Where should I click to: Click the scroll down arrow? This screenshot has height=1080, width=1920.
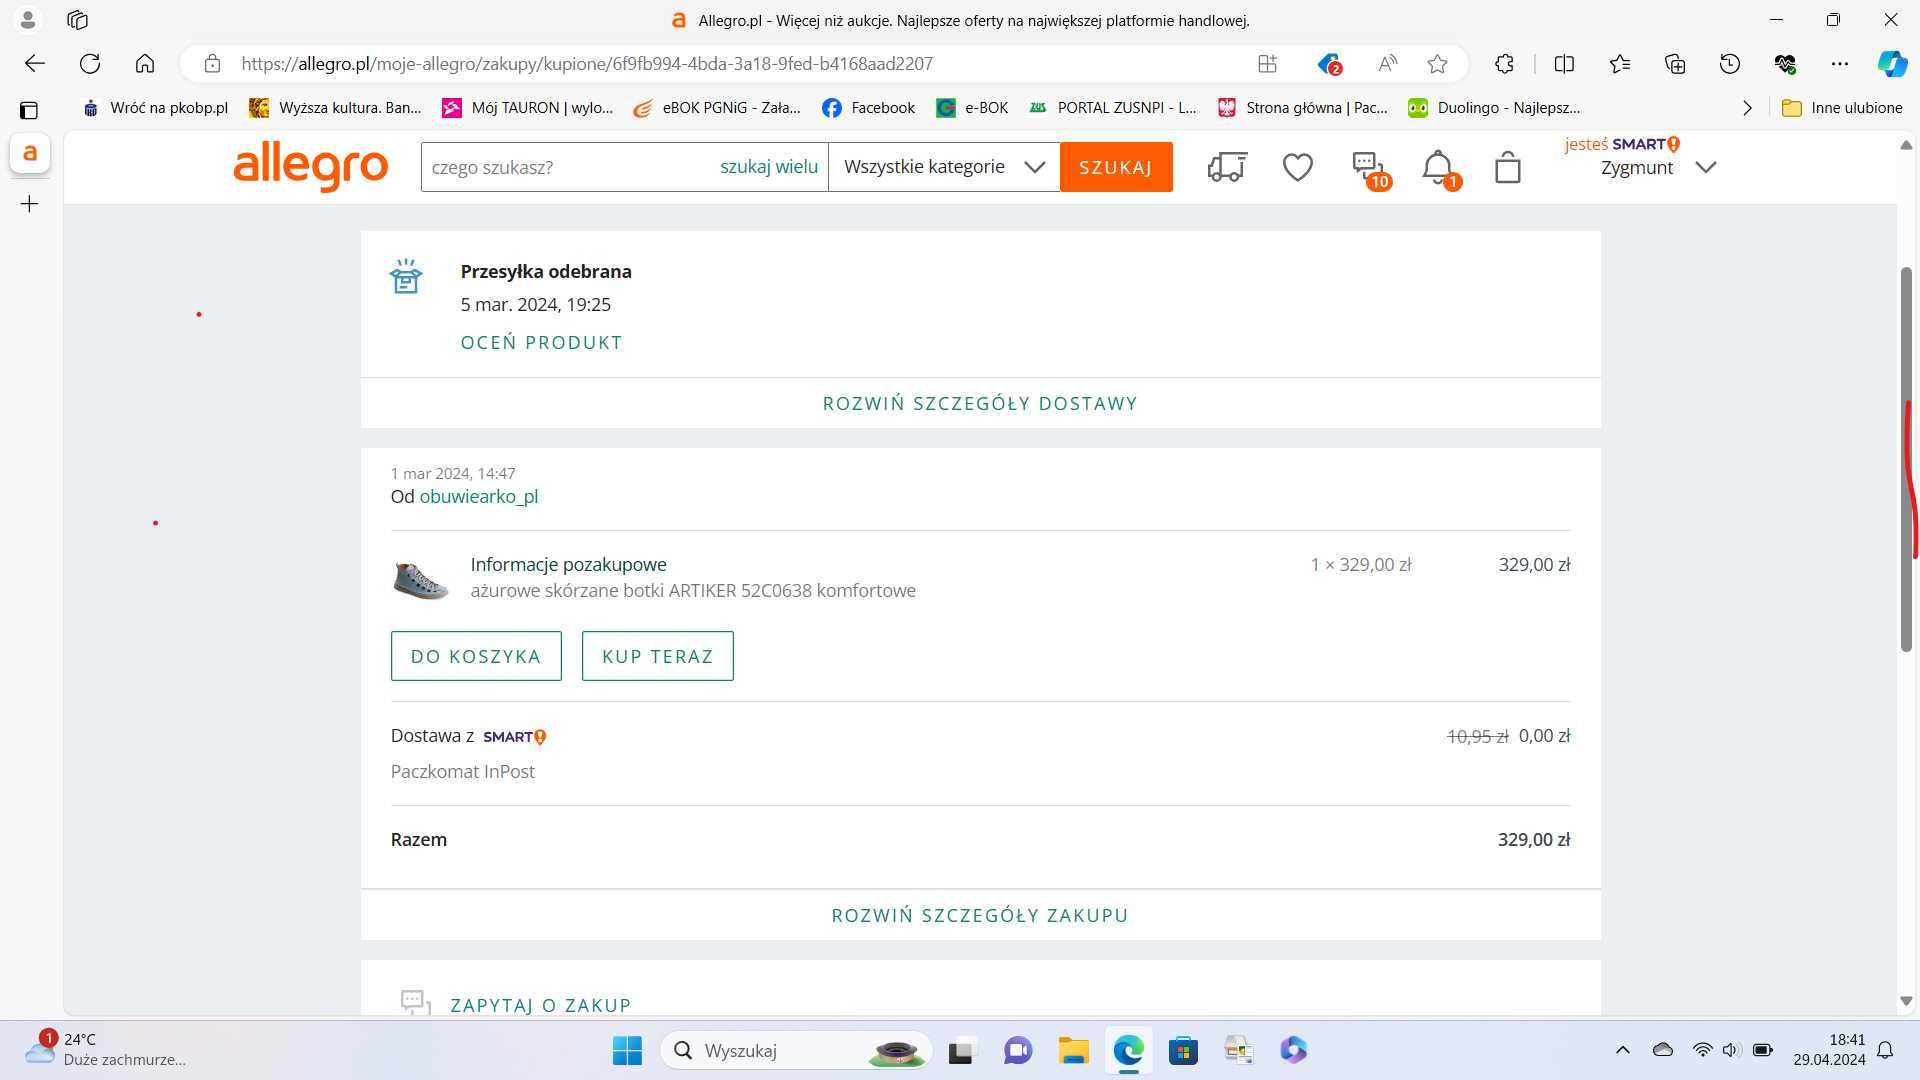pos(1906,1001)
